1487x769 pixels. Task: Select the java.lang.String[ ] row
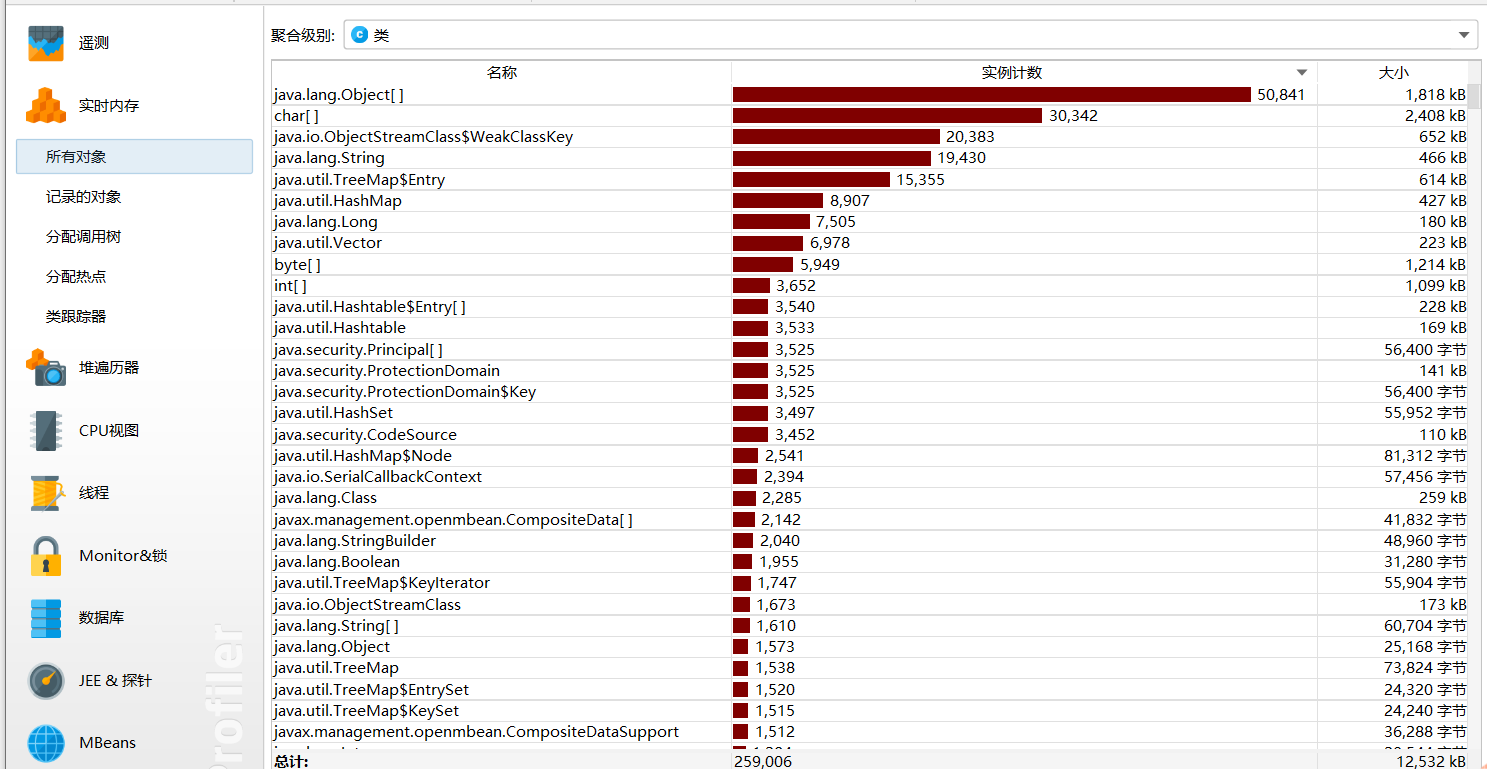870,626
